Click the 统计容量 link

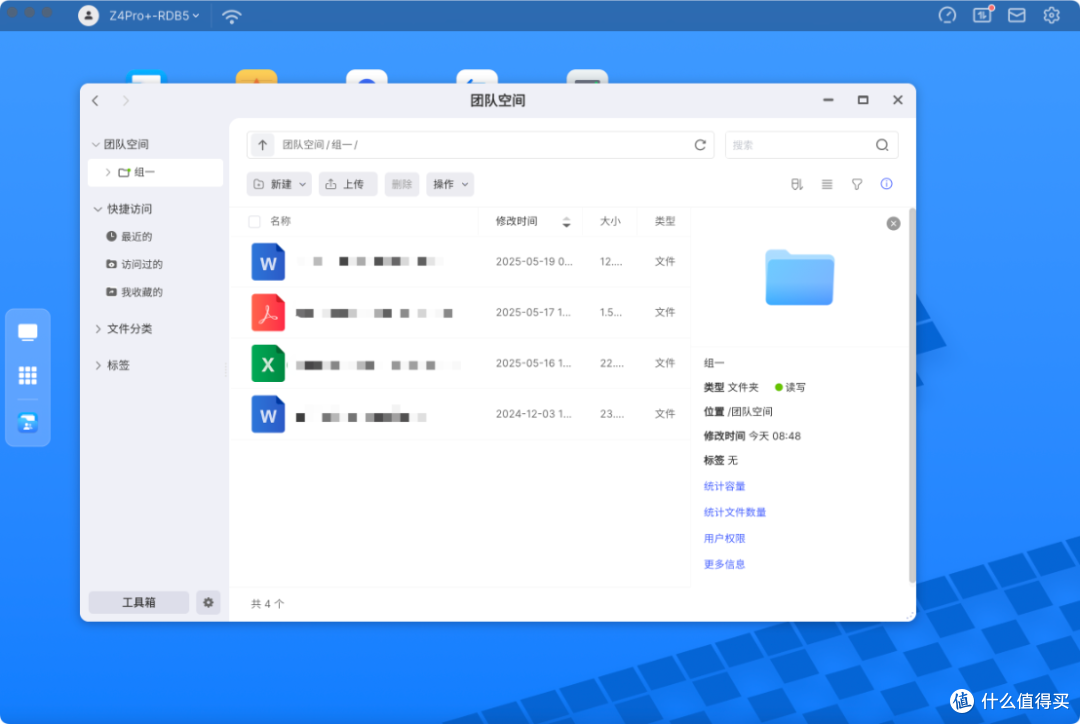(x=725, y=486)
